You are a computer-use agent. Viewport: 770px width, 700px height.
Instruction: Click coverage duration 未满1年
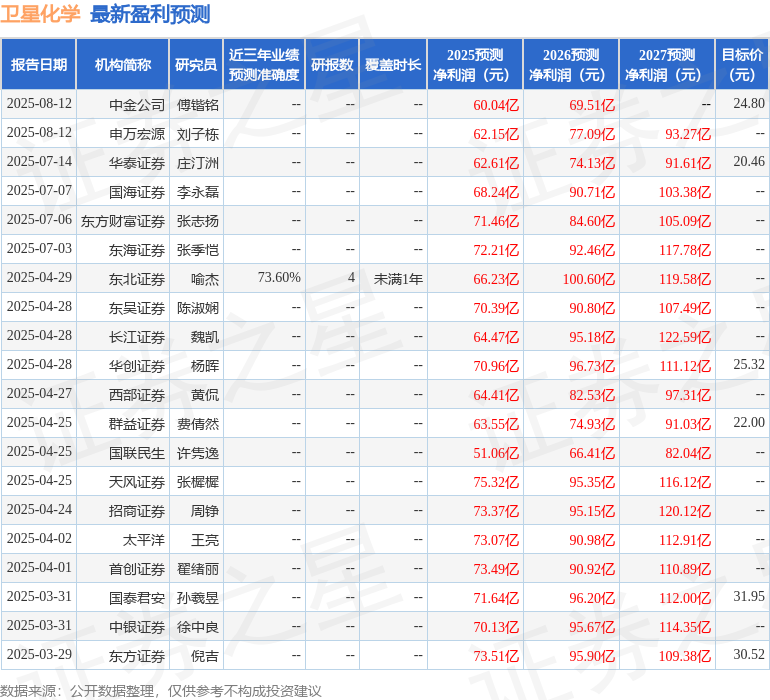(x=398, y=279)
